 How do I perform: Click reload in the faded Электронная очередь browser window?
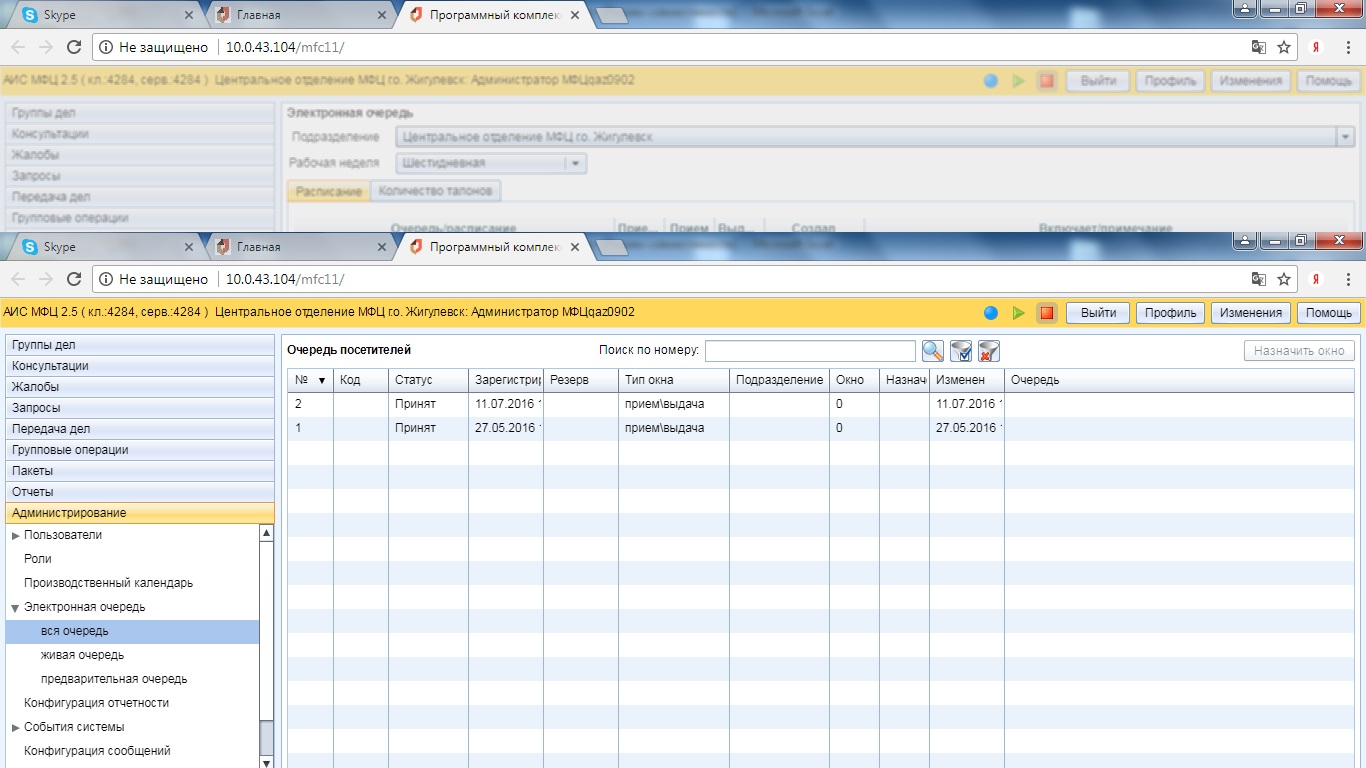click(x=73, y=47)
